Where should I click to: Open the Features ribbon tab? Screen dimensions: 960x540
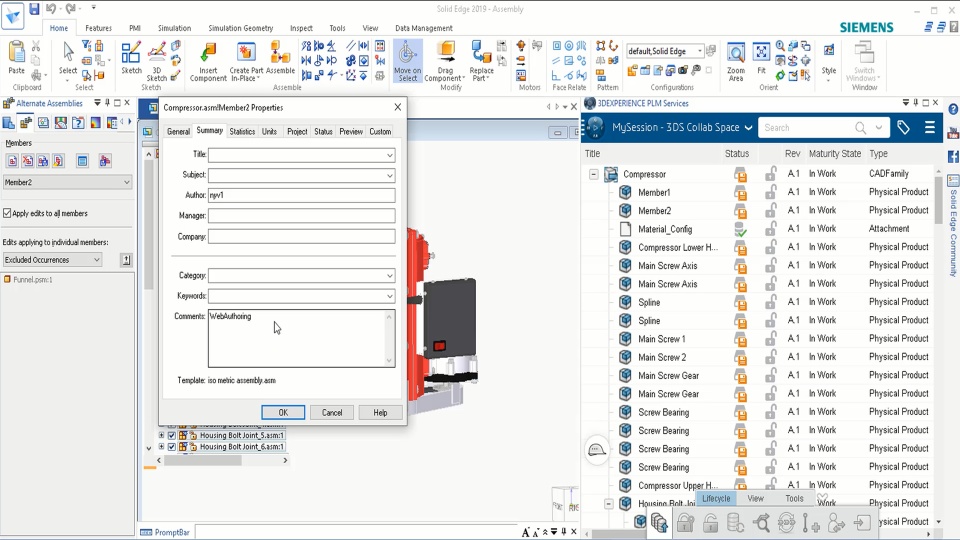click(x=99, y=28)
